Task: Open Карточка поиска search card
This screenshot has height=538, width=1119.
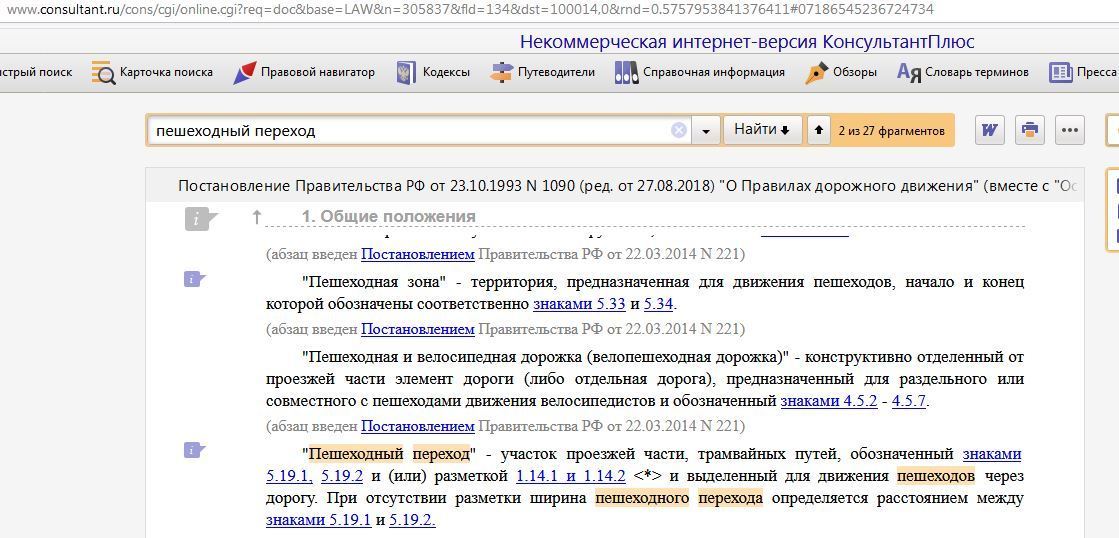Action: 153,72
